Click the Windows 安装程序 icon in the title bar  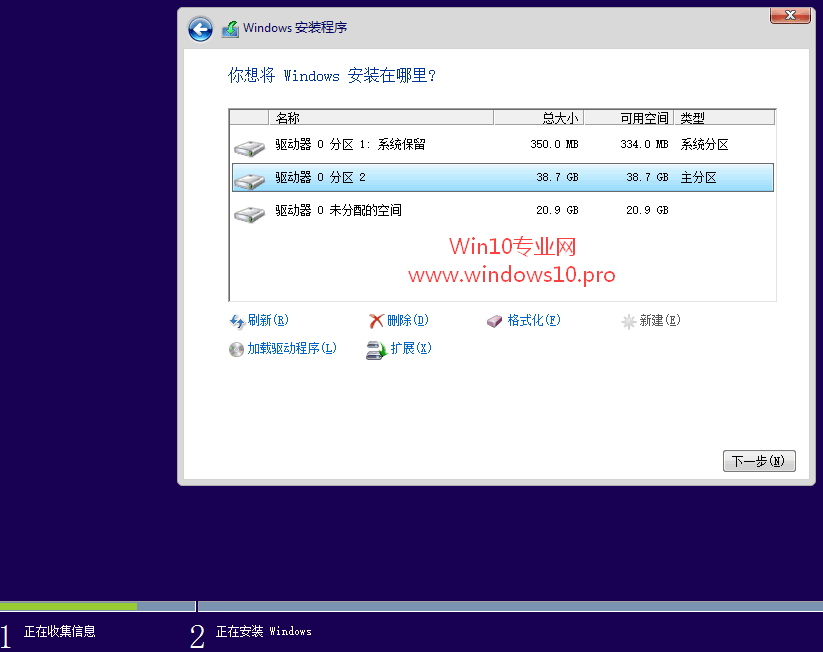click(230, 28)
